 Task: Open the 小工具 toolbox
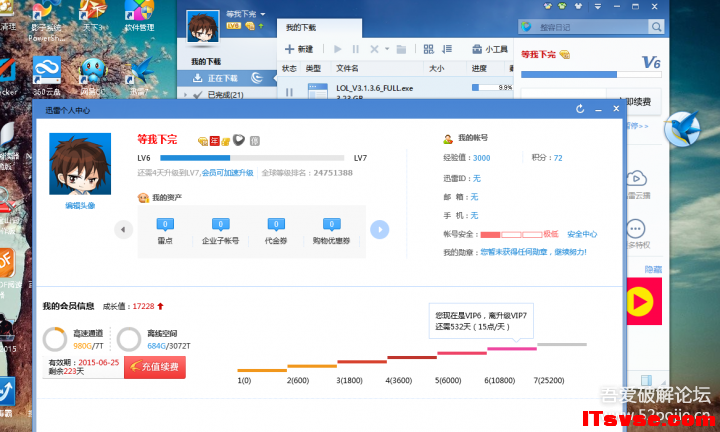[489, 49]
